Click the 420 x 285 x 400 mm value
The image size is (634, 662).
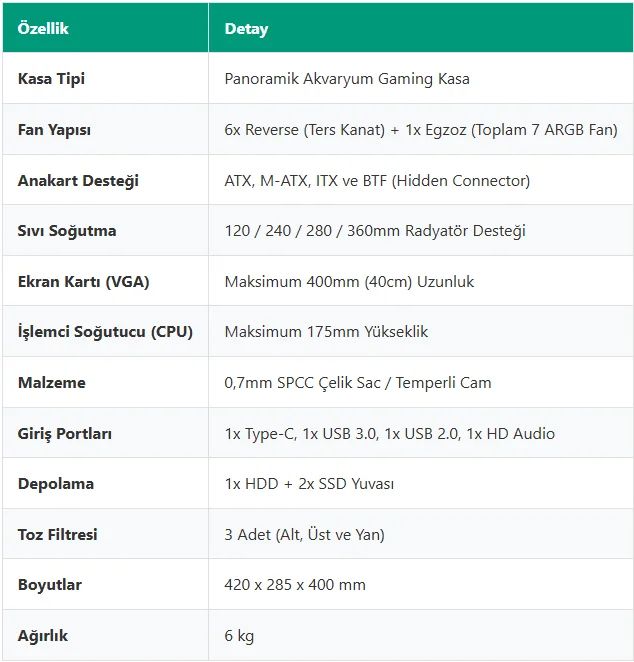pyautogui.click(x=295, y=585)
